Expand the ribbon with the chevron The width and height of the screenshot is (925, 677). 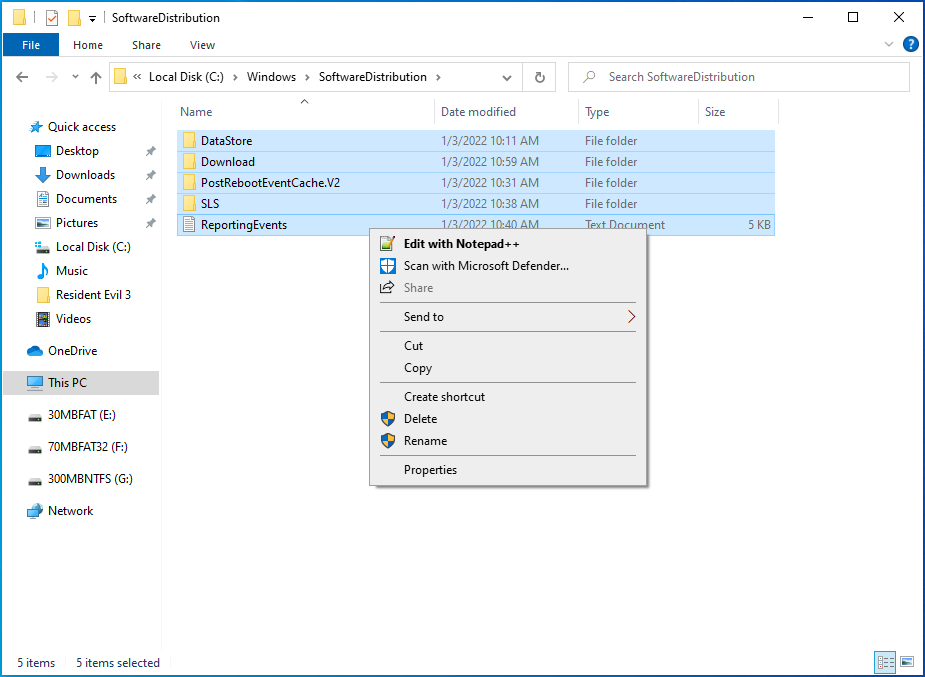(x=889, y=45)
